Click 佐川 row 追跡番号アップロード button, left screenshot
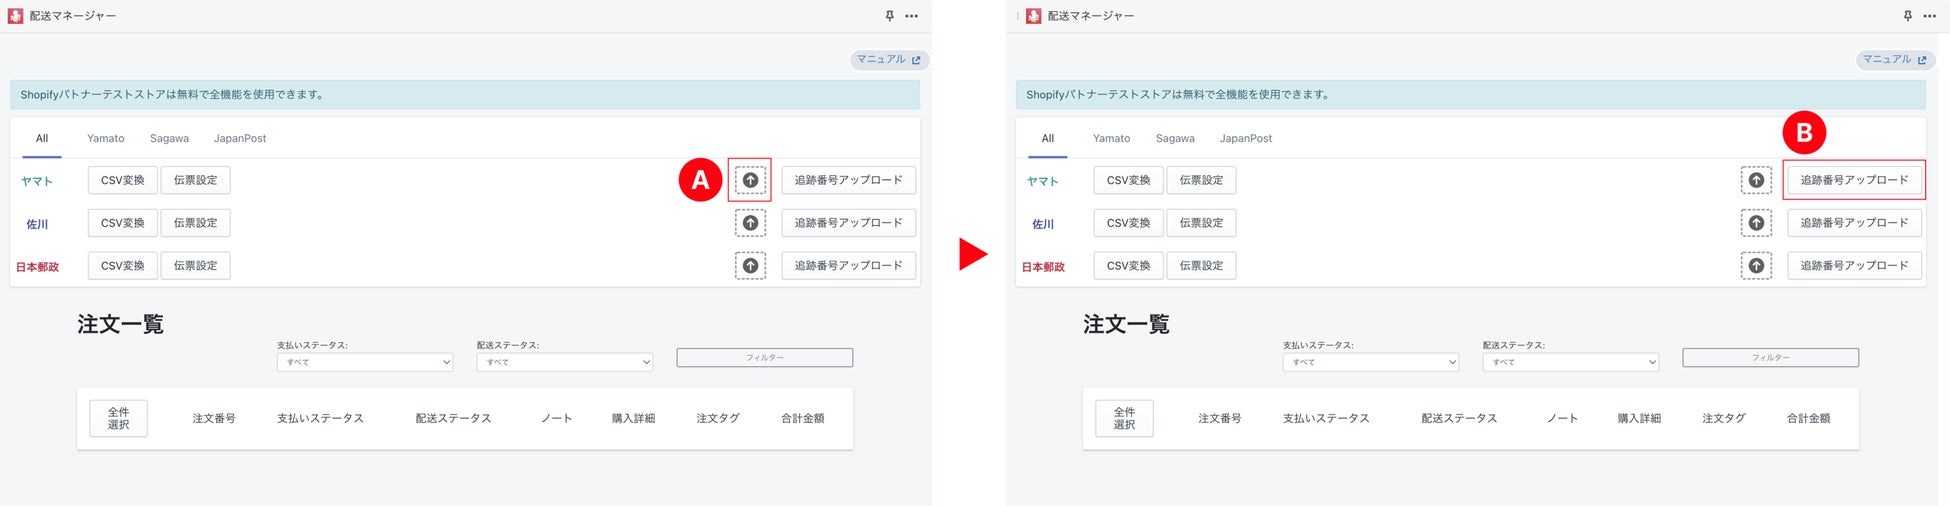Viewport: 1950px width, 506px height. 849,223
